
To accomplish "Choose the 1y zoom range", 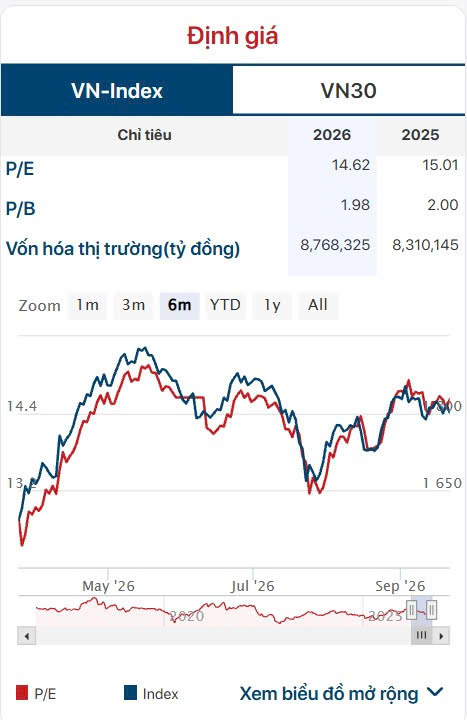I will [x=272, y=305].
